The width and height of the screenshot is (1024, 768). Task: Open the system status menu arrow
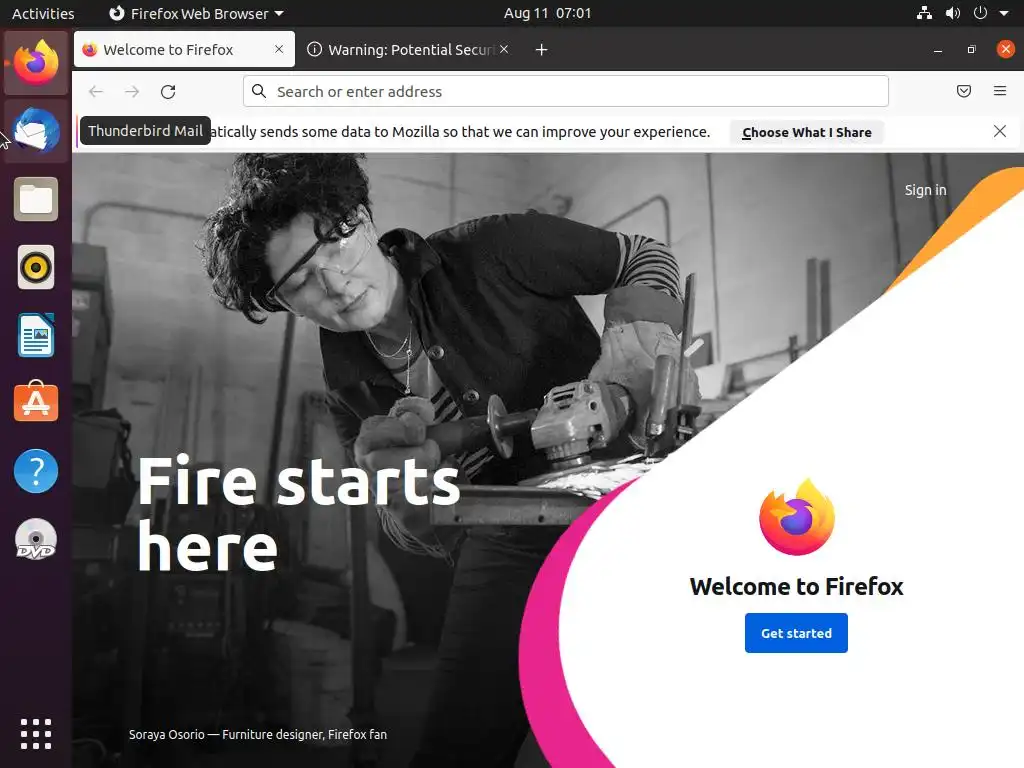1004,13
